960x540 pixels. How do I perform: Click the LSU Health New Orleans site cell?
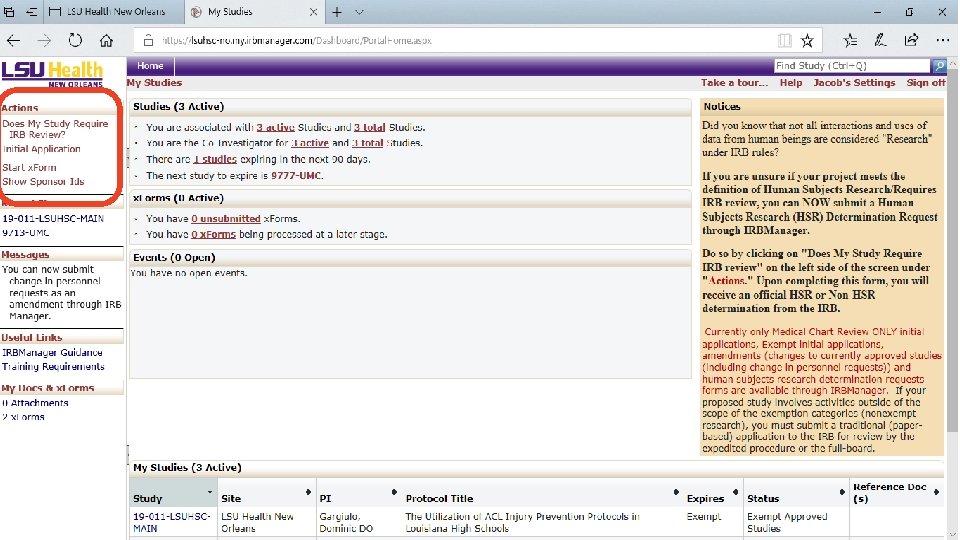257,522
